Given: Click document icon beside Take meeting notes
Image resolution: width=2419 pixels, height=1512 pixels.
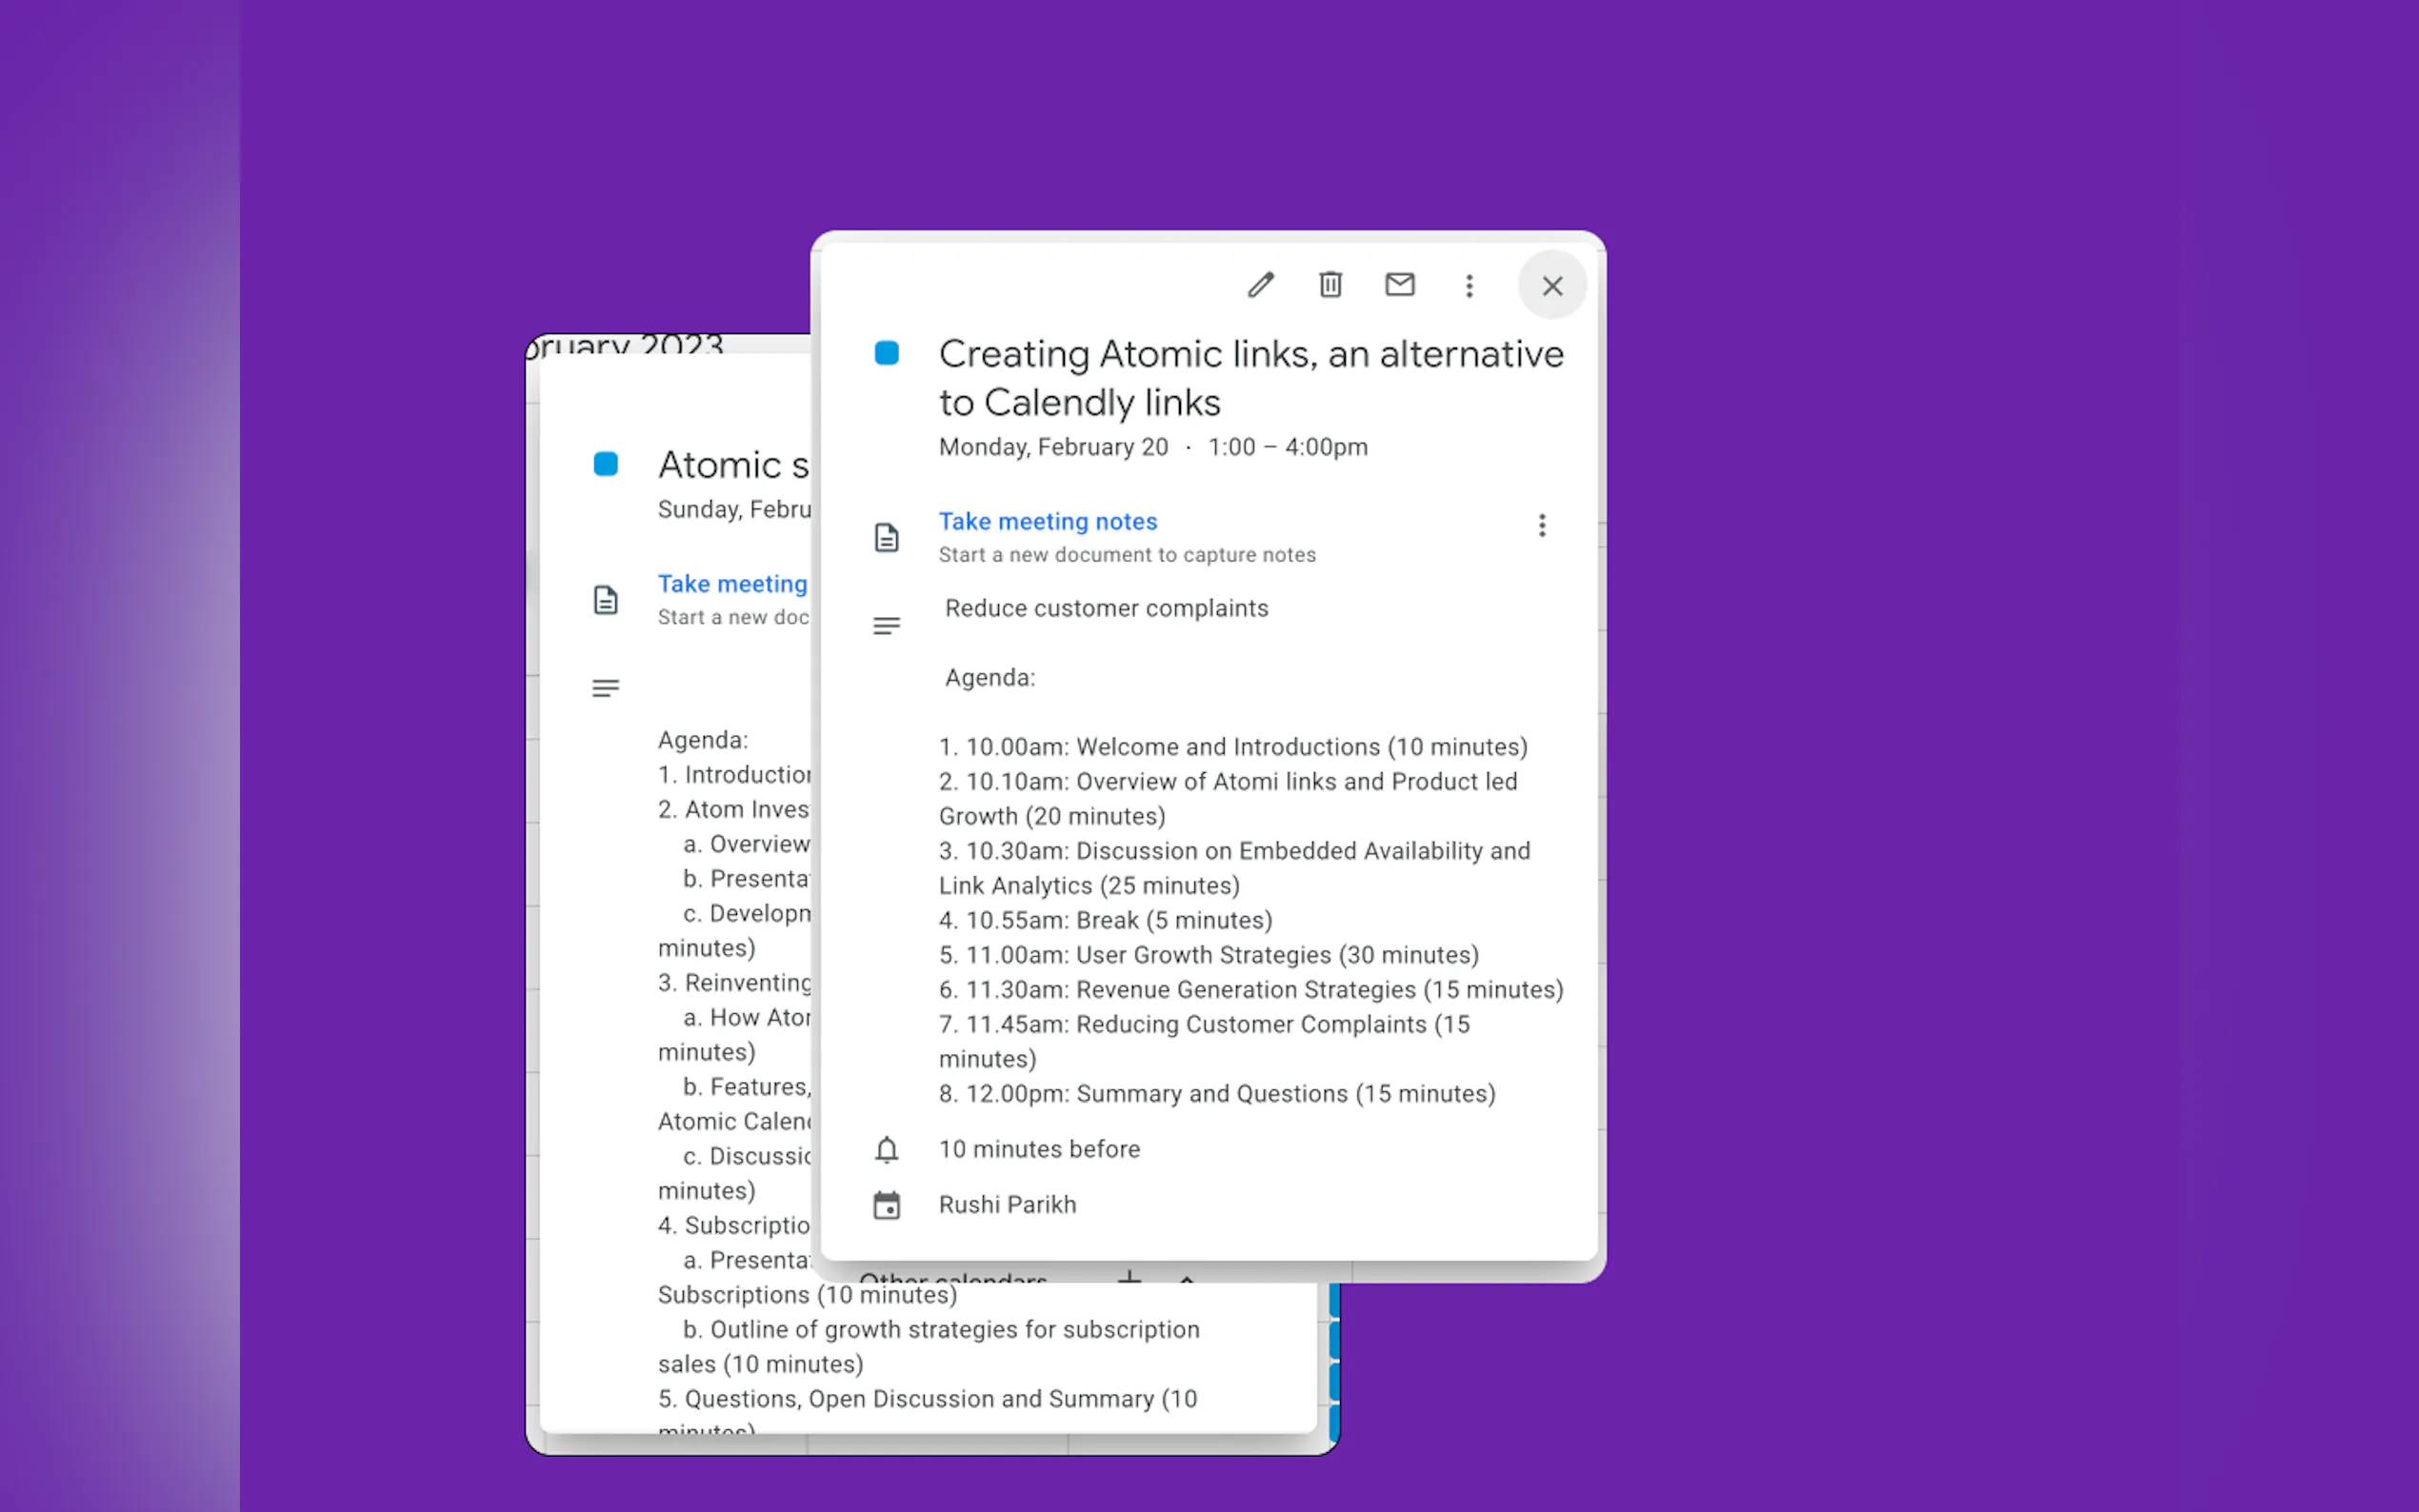Looking at the screenshot, I should click(x=886, y=538).
